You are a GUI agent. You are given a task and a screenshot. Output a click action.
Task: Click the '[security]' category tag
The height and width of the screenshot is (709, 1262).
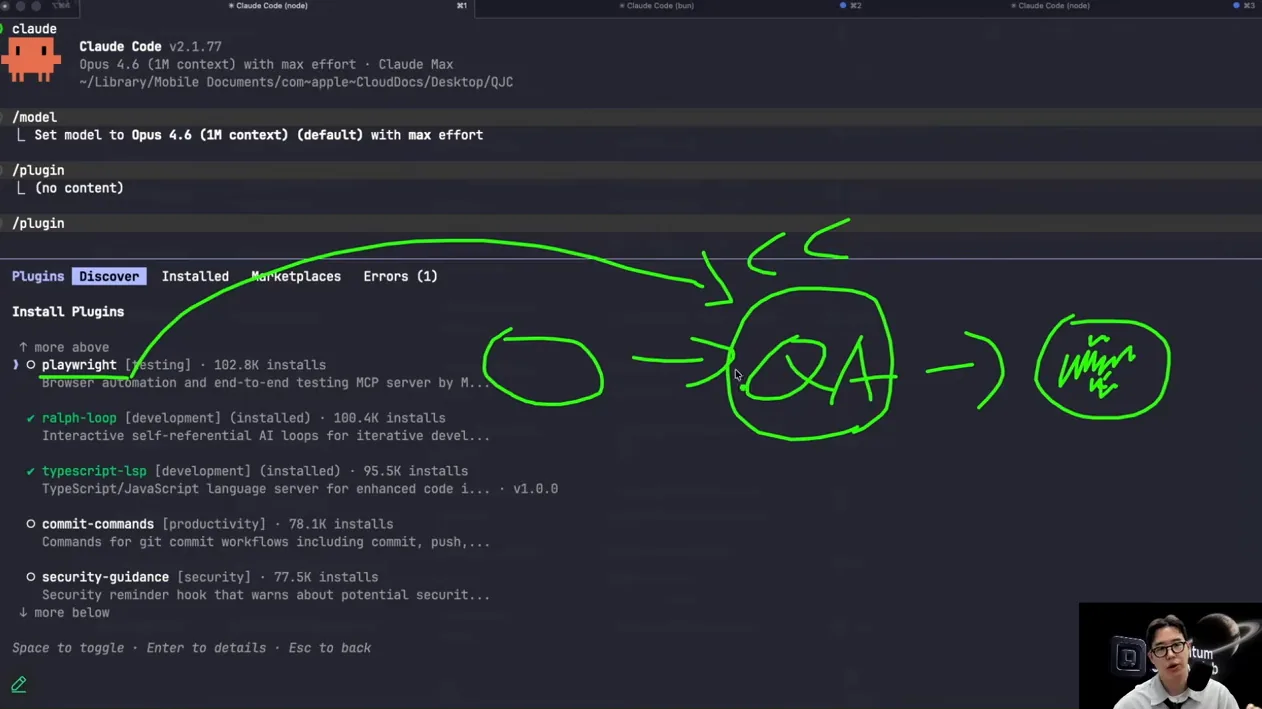click(x=214, y=577)
